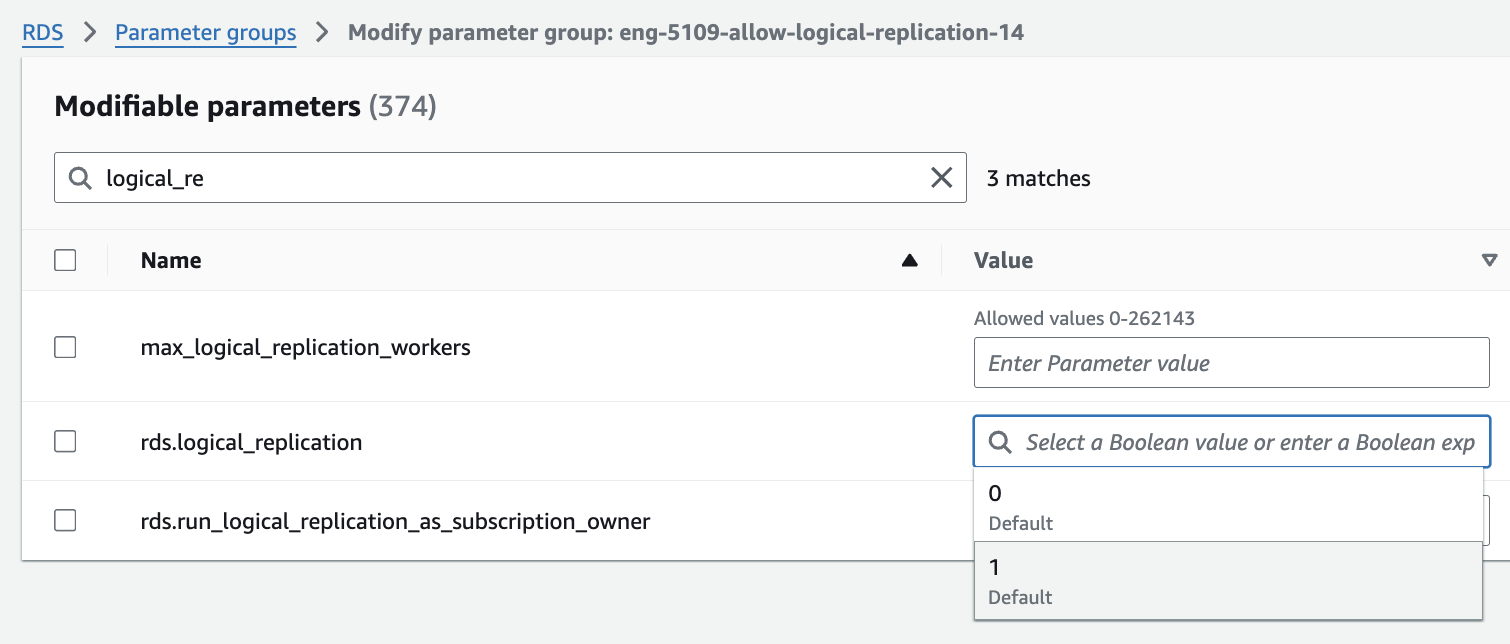This screenshot has width=1510, height=644.
Task: Click into the logical_re search box
Action: click(510, 178)
